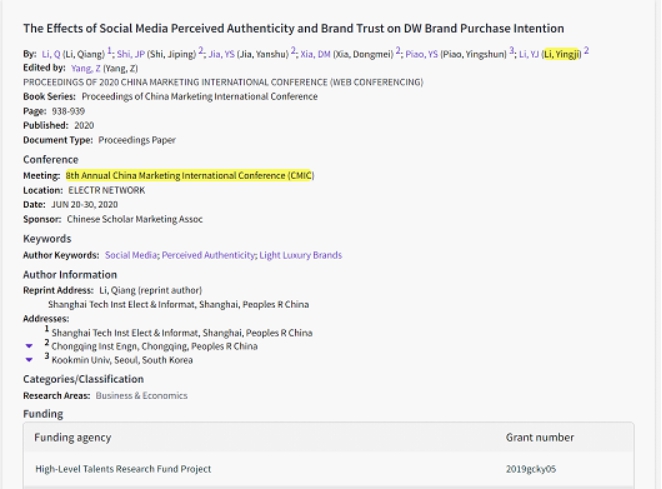The image size is (662, 489).
Task: Open author link Li, YJ
Action: (526, 52)
